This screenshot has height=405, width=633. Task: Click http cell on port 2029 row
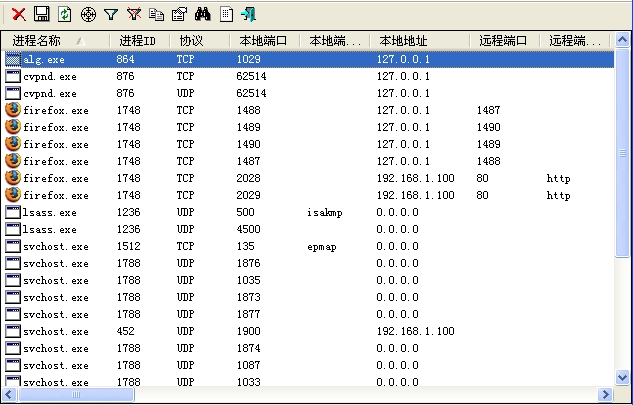click(x=558, y=195)
